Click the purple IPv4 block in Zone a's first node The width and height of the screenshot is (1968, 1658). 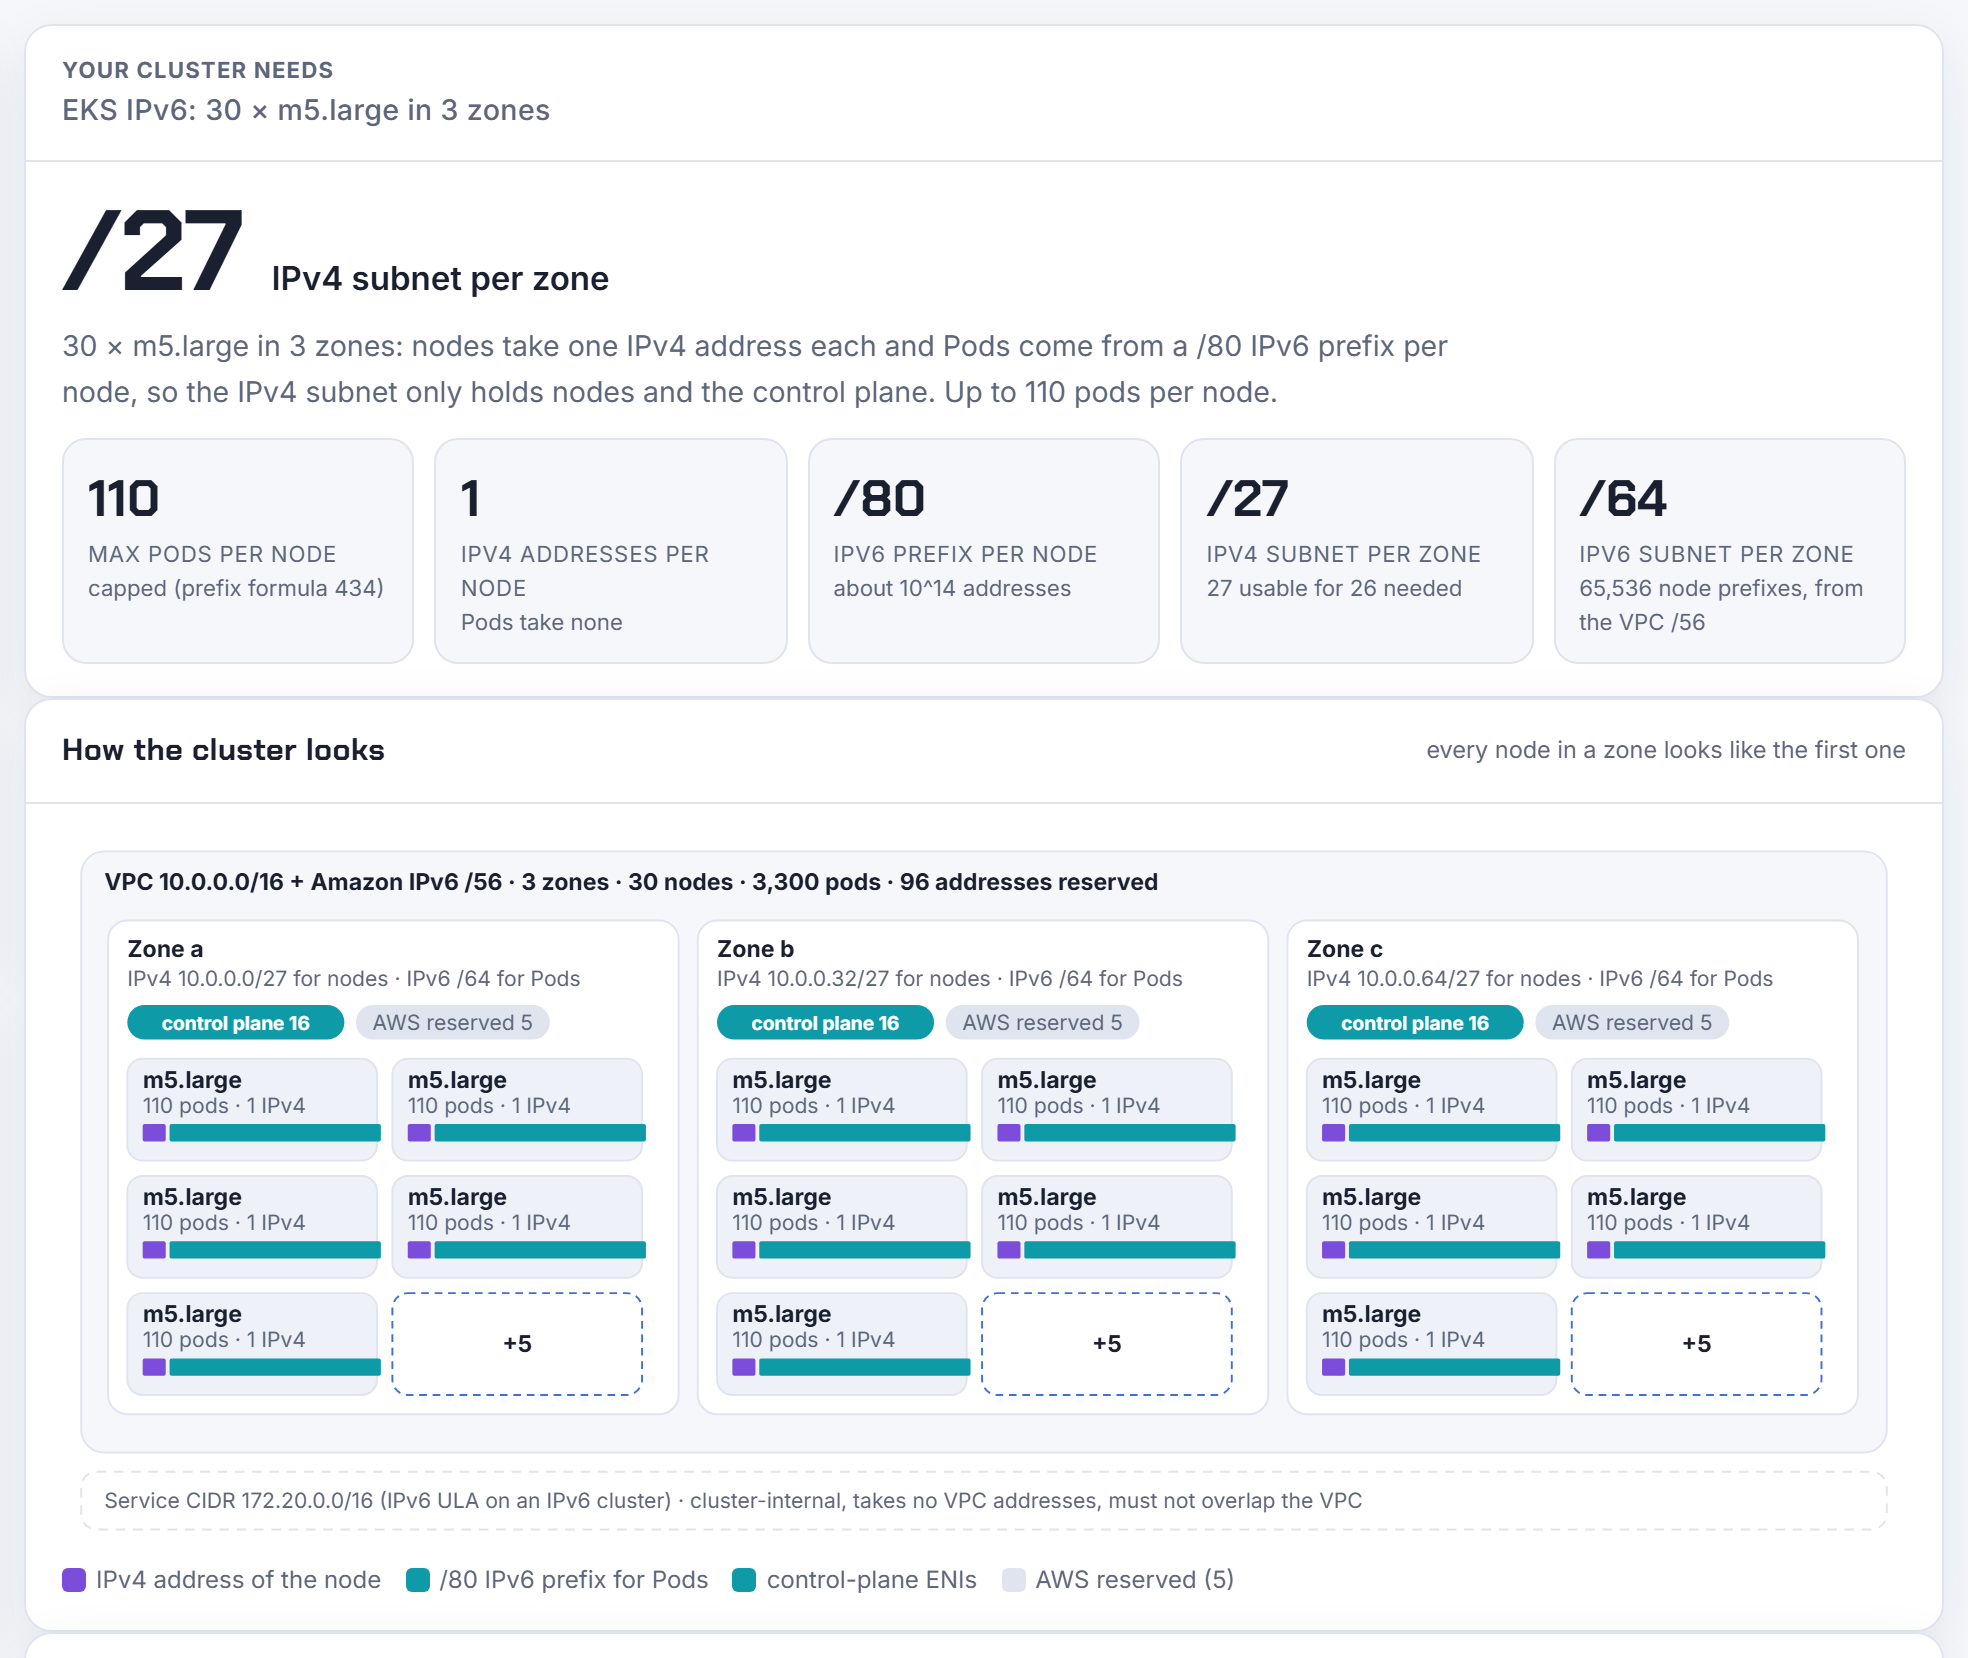(154, 1133)
